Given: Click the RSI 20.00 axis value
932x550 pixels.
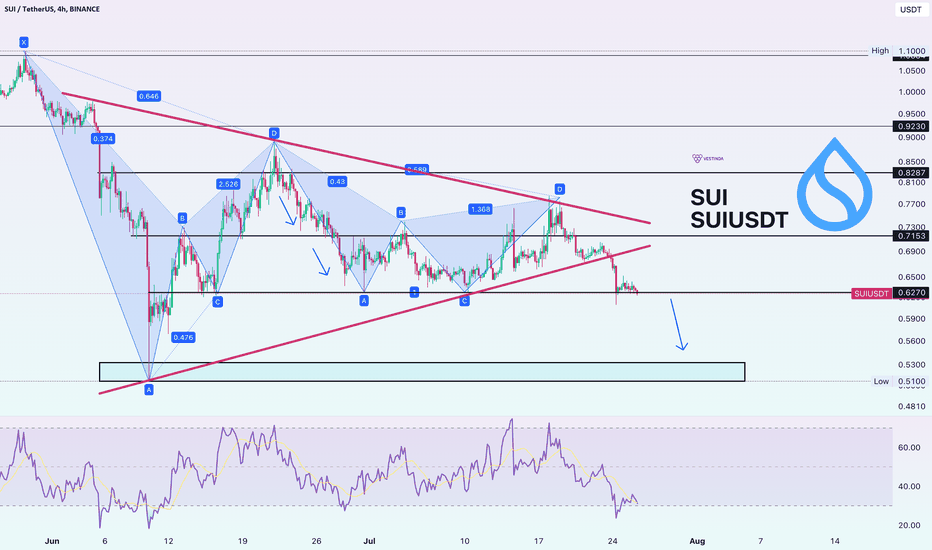Looking at the screenshot, I should tap(909, 525).
